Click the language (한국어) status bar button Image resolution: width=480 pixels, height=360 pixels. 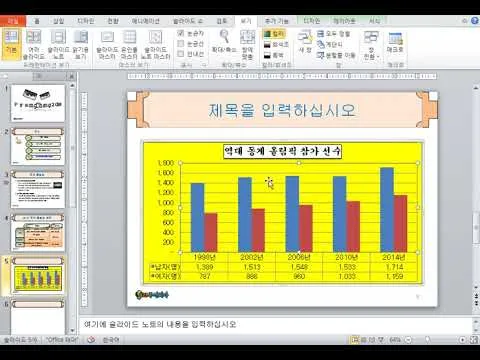111,340
